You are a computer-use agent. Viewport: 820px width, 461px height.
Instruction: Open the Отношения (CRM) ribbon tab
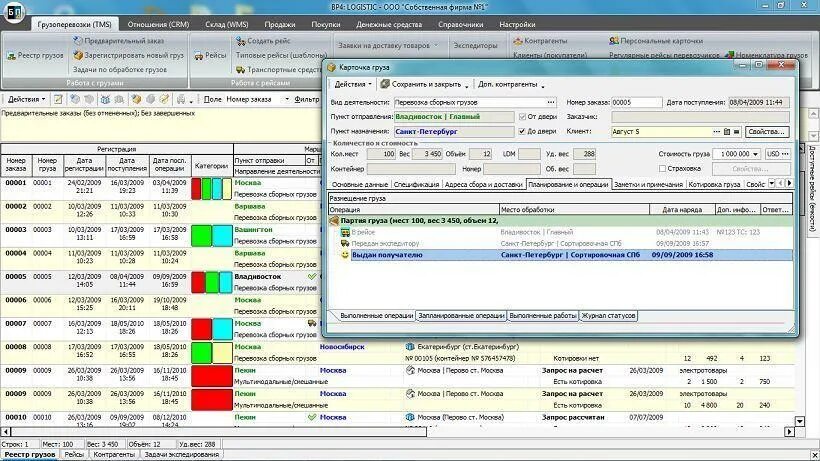pos(158,25)
